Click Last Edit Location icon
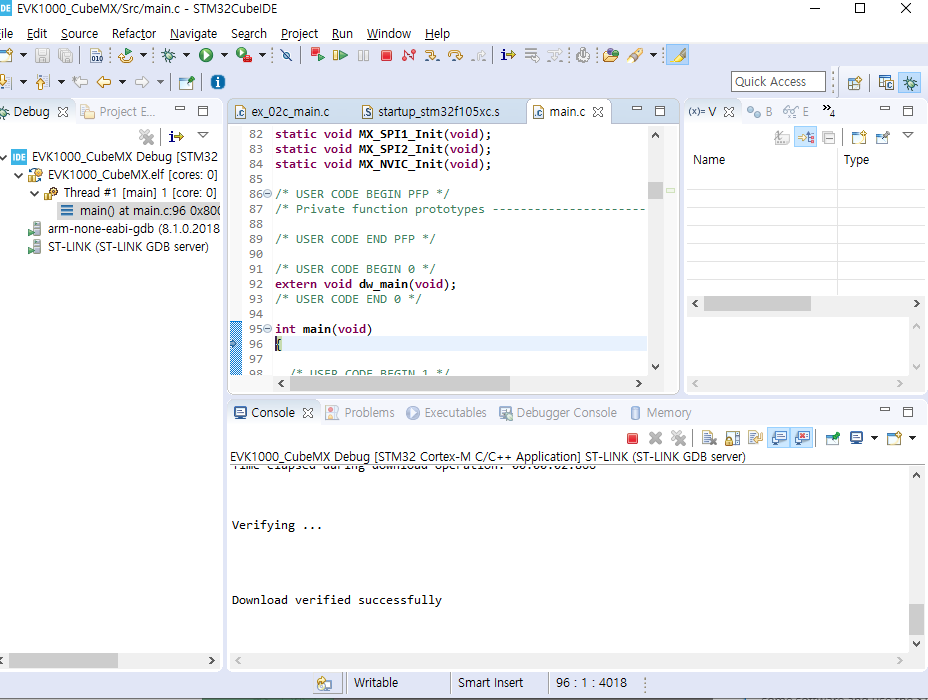Screen dimensions: 928x700 click(x=80, y=82)
